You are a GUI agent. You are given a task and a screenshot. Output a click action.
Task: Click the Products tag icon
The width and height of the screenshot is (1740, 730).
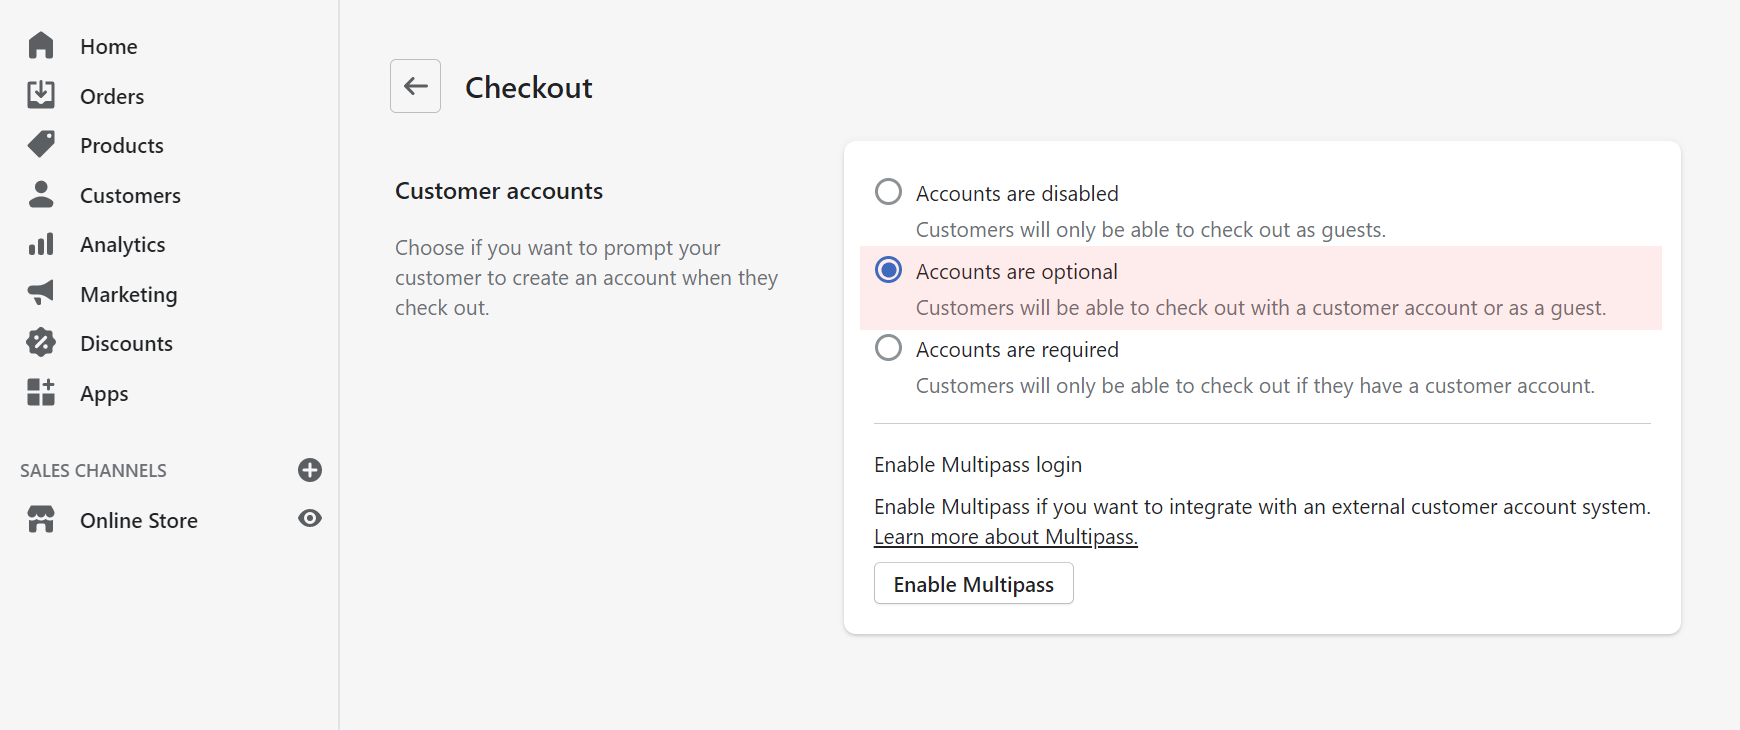pyautogui.click(x=41, y=145)
